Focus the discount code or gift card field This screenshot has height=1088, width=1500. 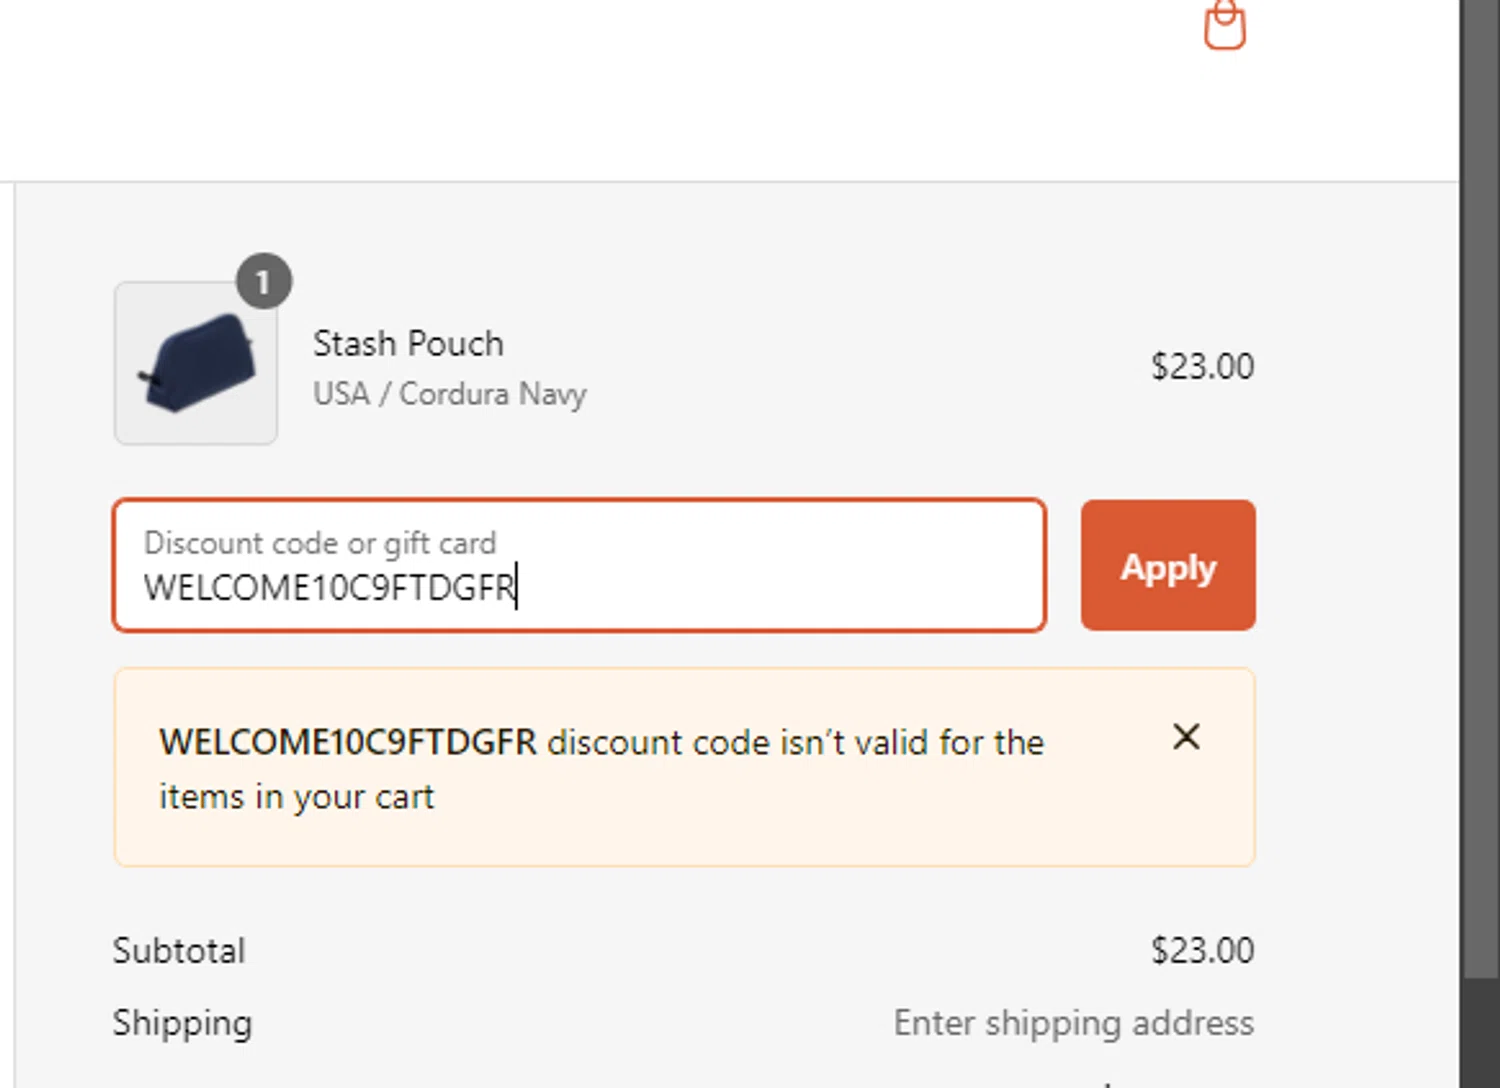point(579,565)
